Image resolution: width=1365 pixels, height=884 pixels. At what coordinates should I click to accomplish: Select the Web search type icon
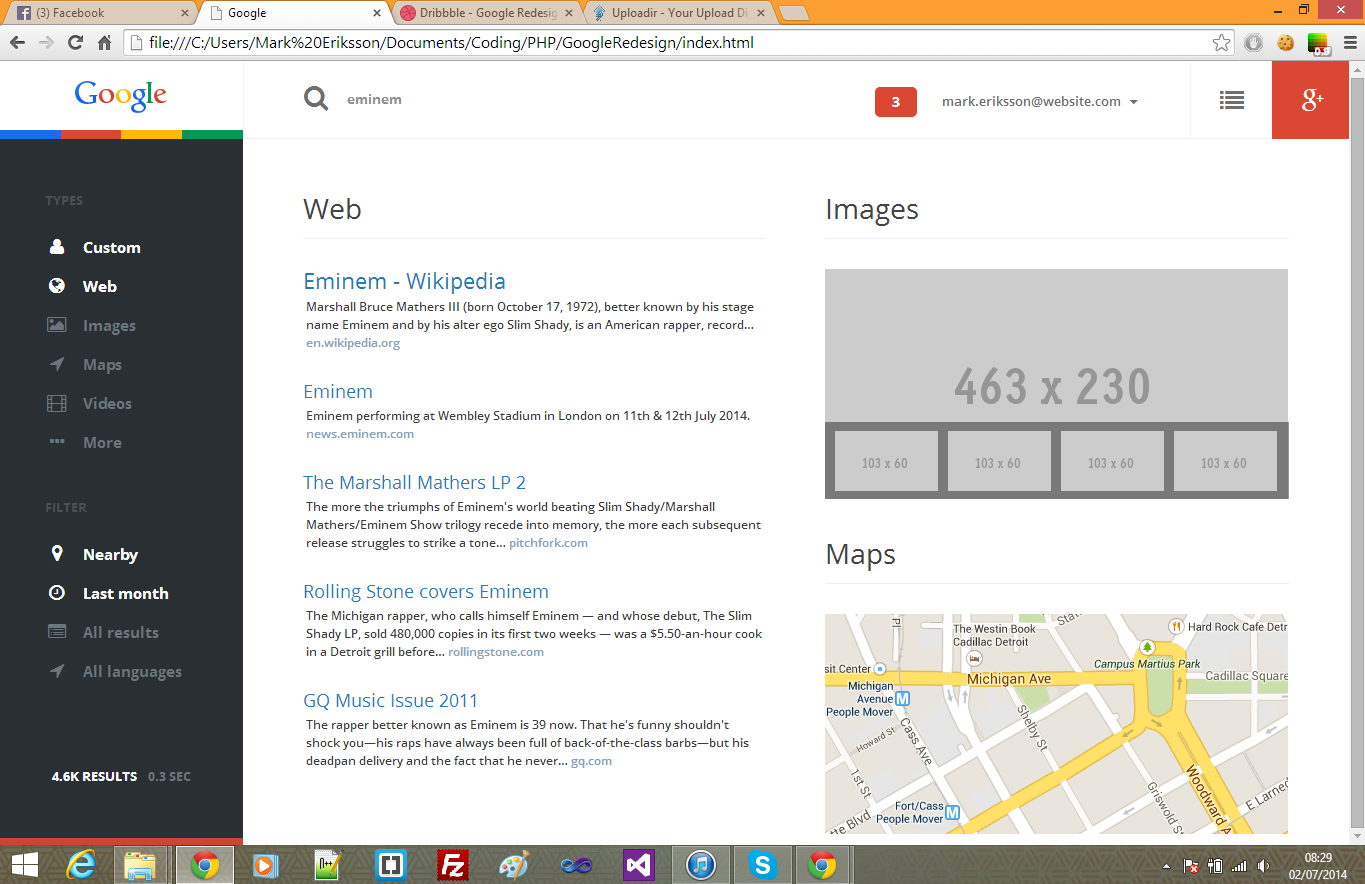click(x=57, y=286)
